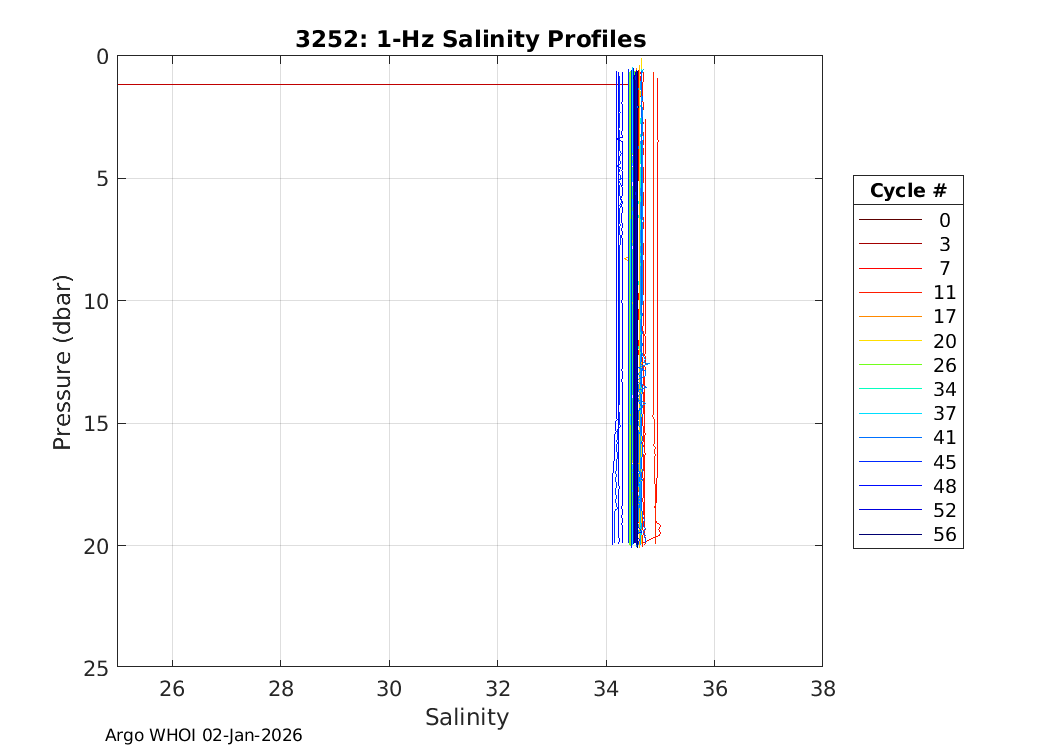Select legend entry labeled 48
The image size is (1050, 750).
944,486
